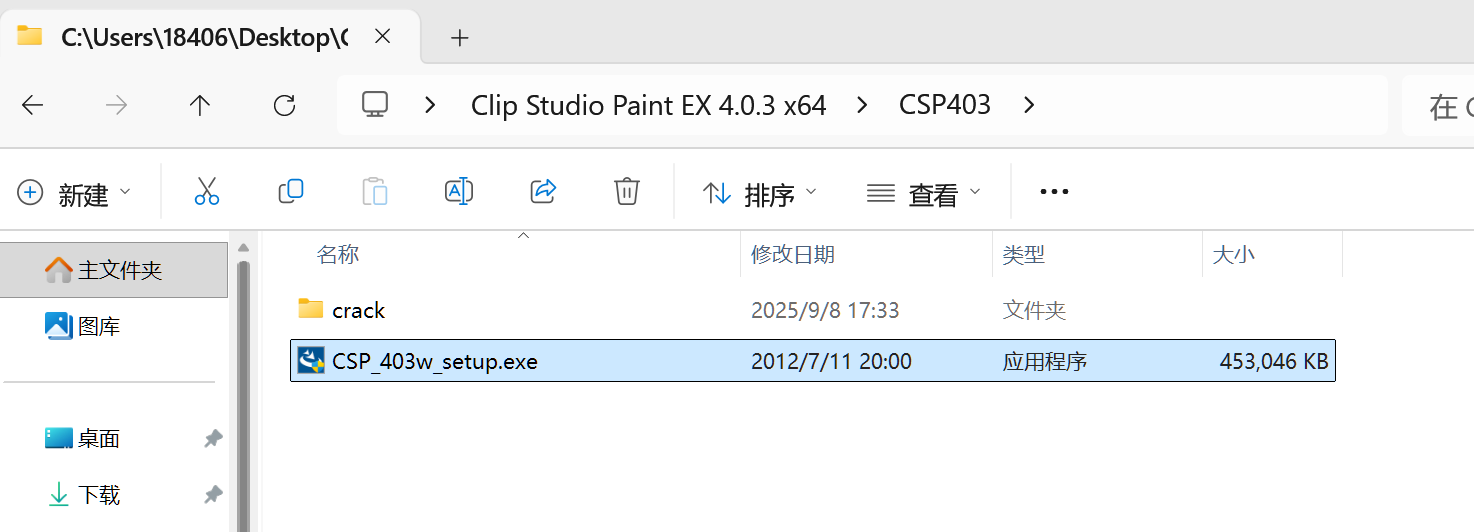Click the Share icon in toolbar

[x=542, y=192]
